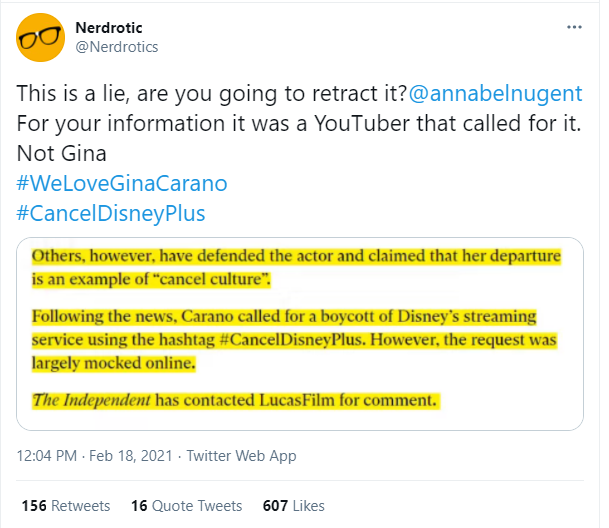The height and width of the screenshot is (528, 609).
Task: Open the Twitter Web App source link
Action: pos(244,456)
